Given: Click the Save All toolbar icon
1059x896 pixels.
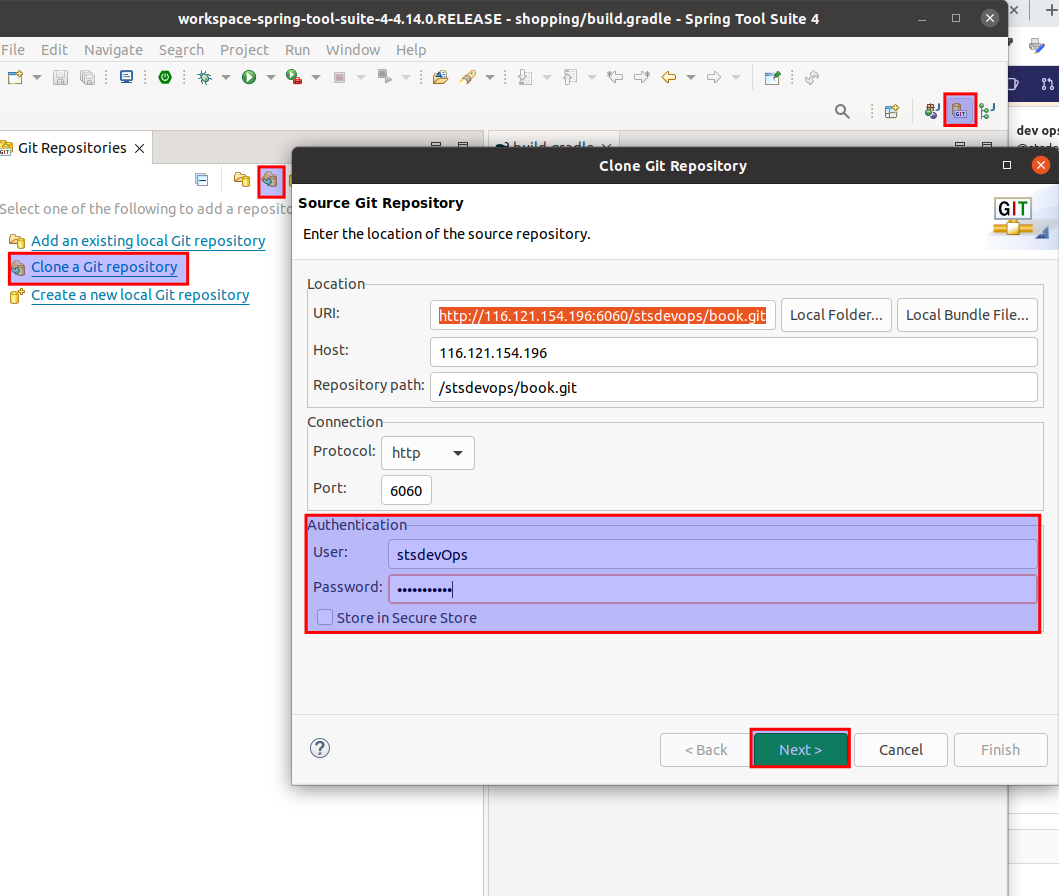Looking at the screenshot, I should [87, 78].
